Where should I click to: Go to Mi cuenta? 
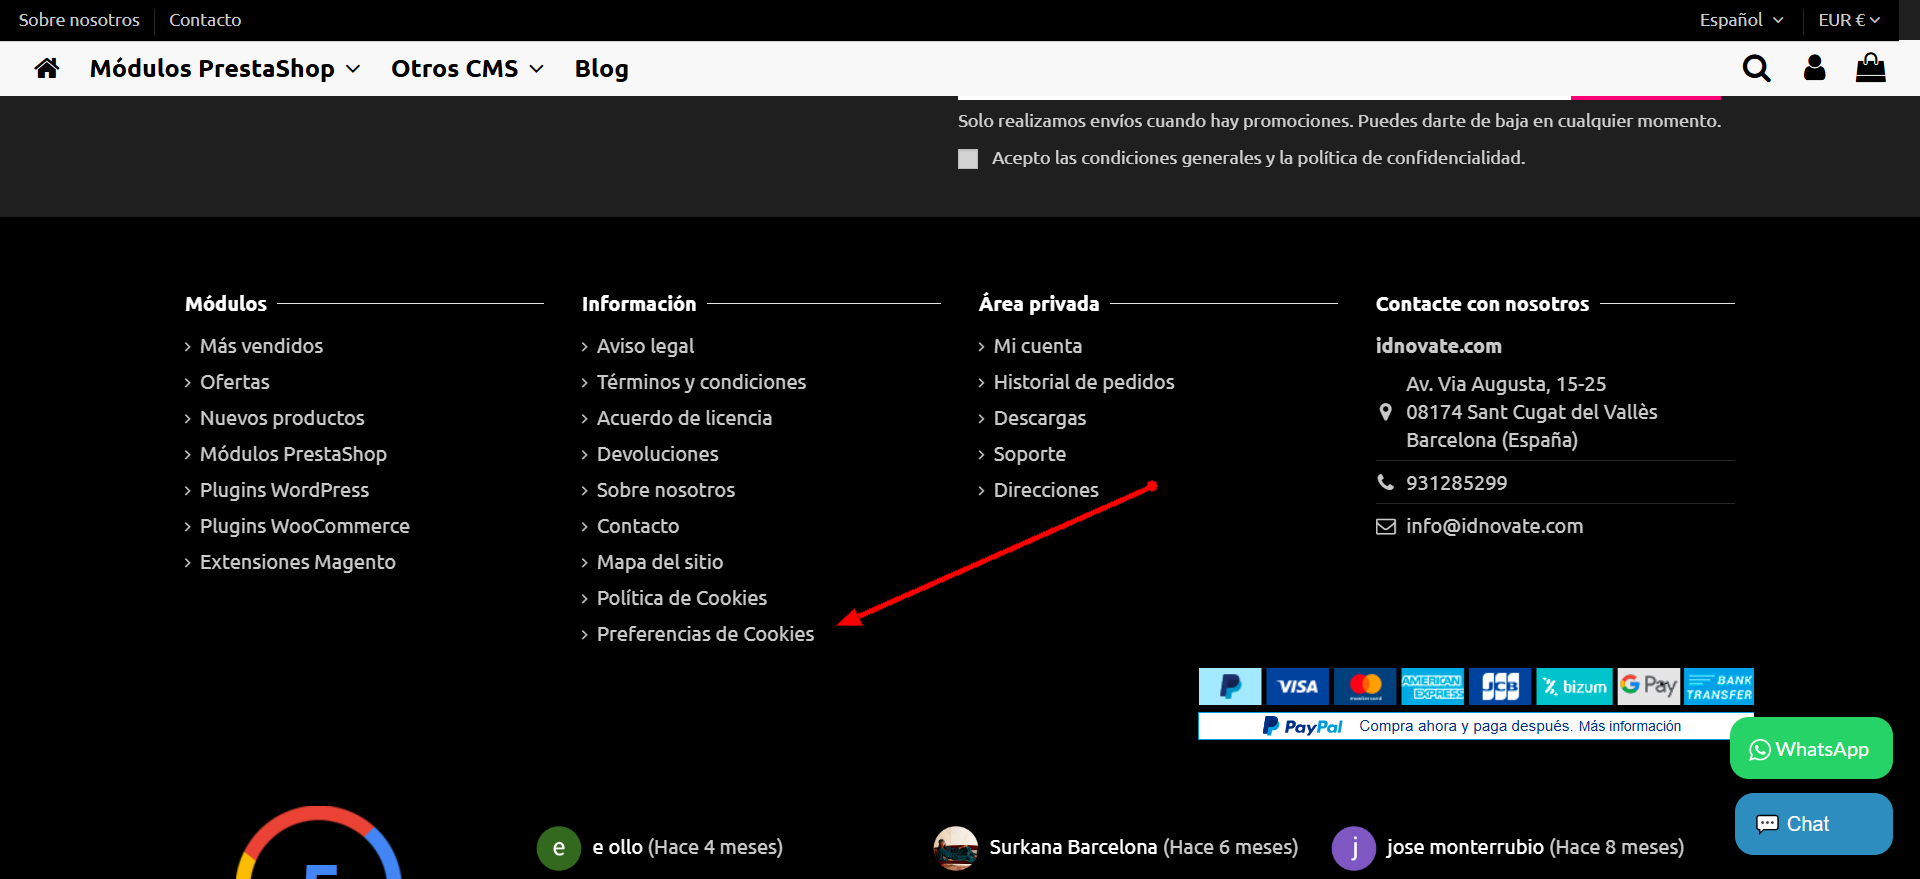pyautogui.click(x=1038, y=346)
